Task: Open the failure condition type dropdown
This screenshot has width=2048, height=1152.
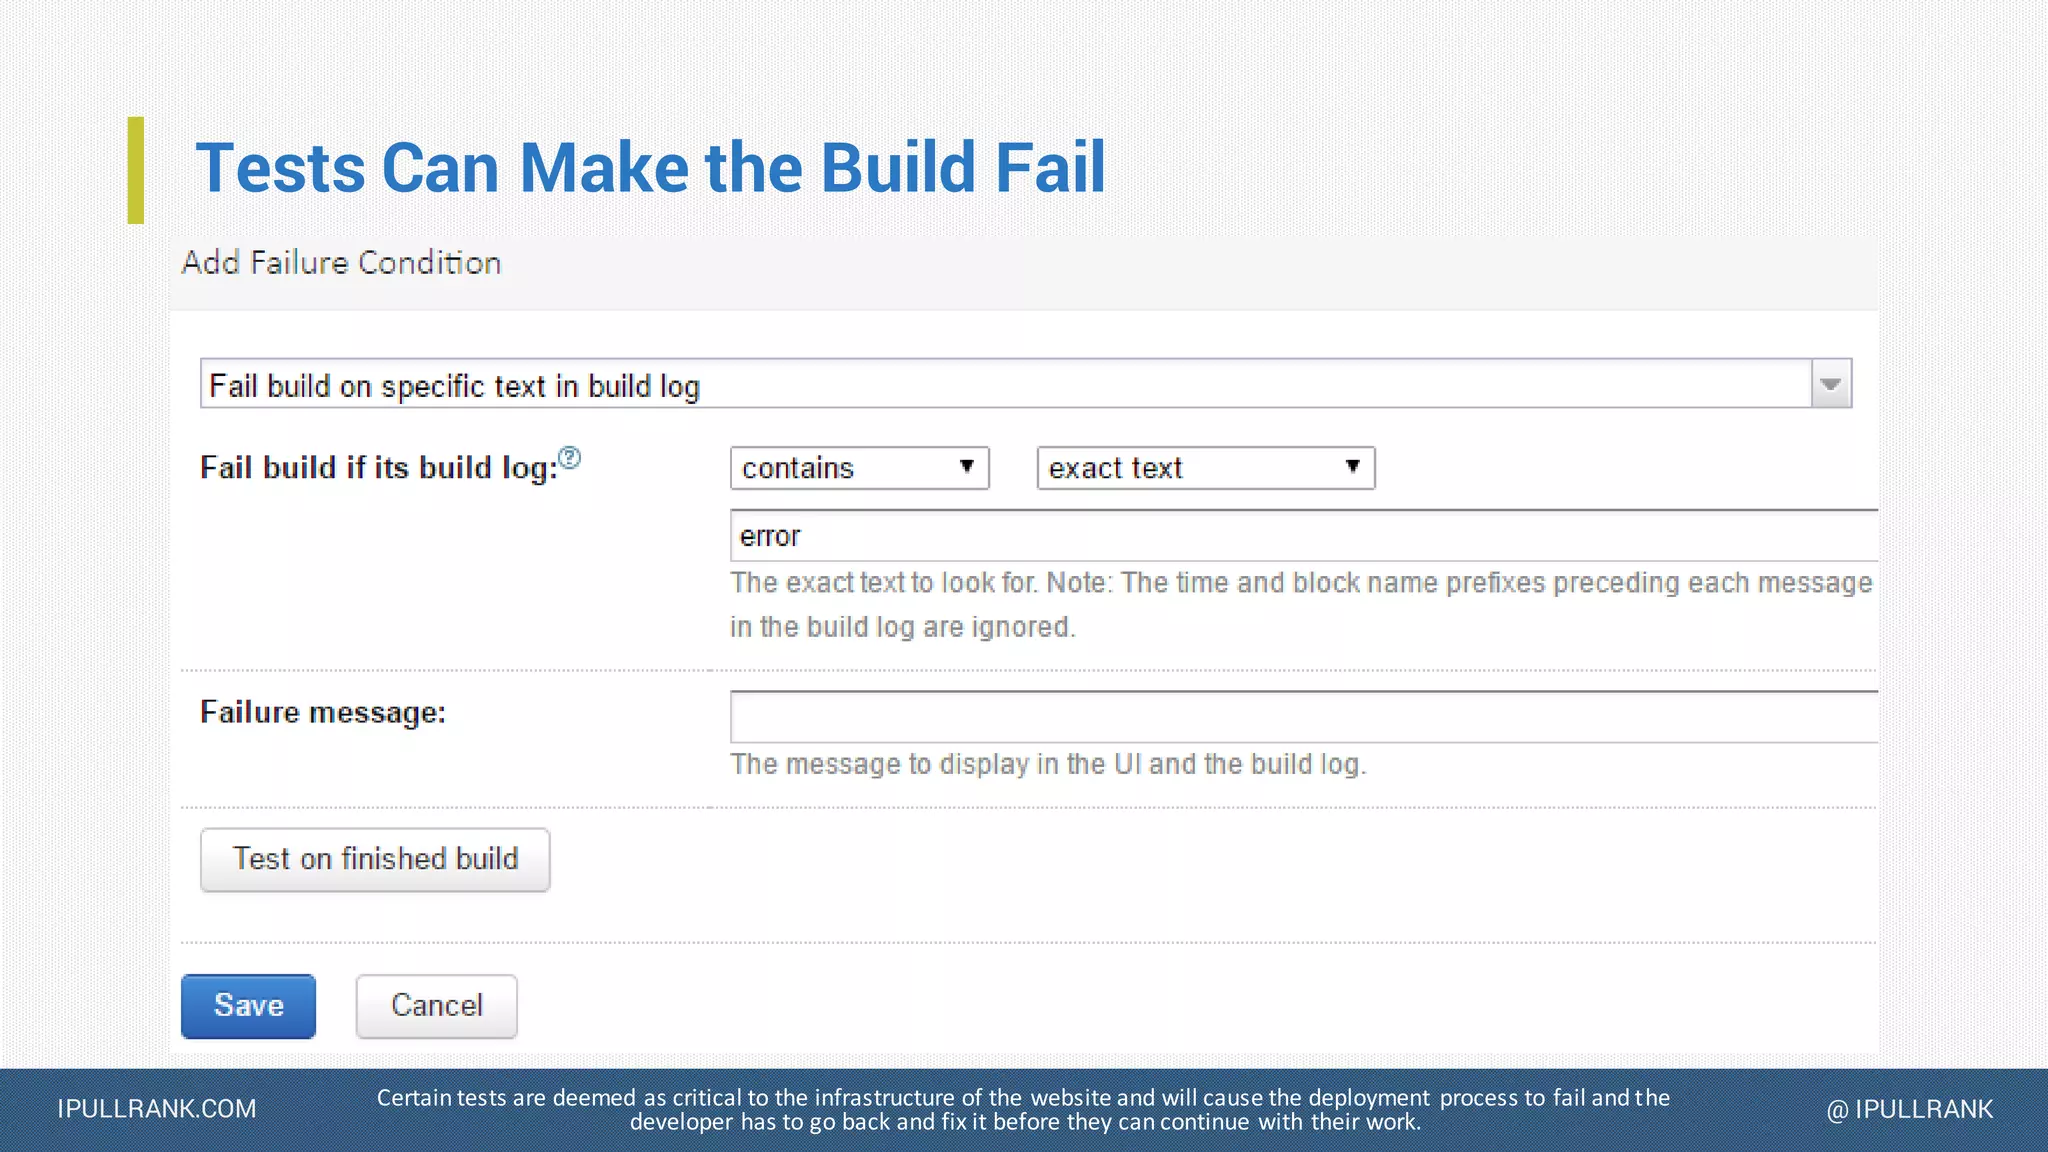Action: (x=1026, y=384)
